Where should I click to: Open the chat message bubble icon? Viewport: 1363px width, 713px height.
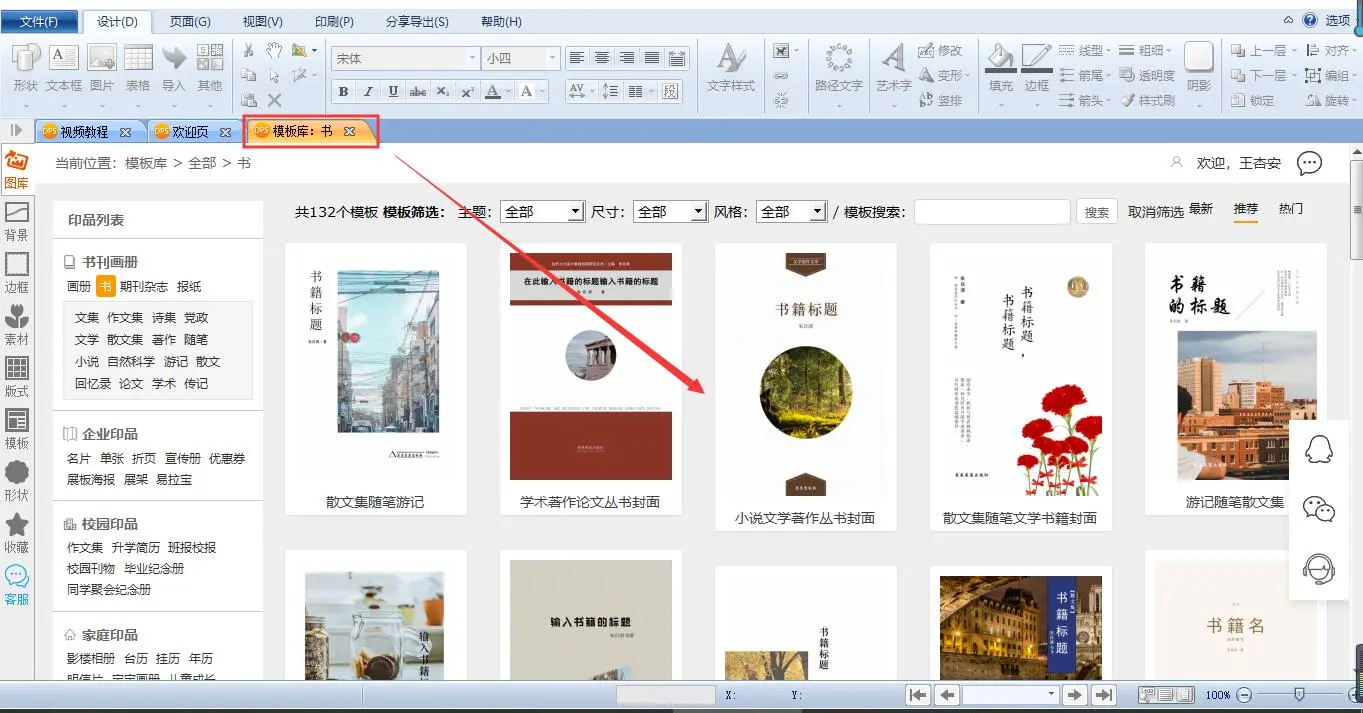coord(1309,163)
